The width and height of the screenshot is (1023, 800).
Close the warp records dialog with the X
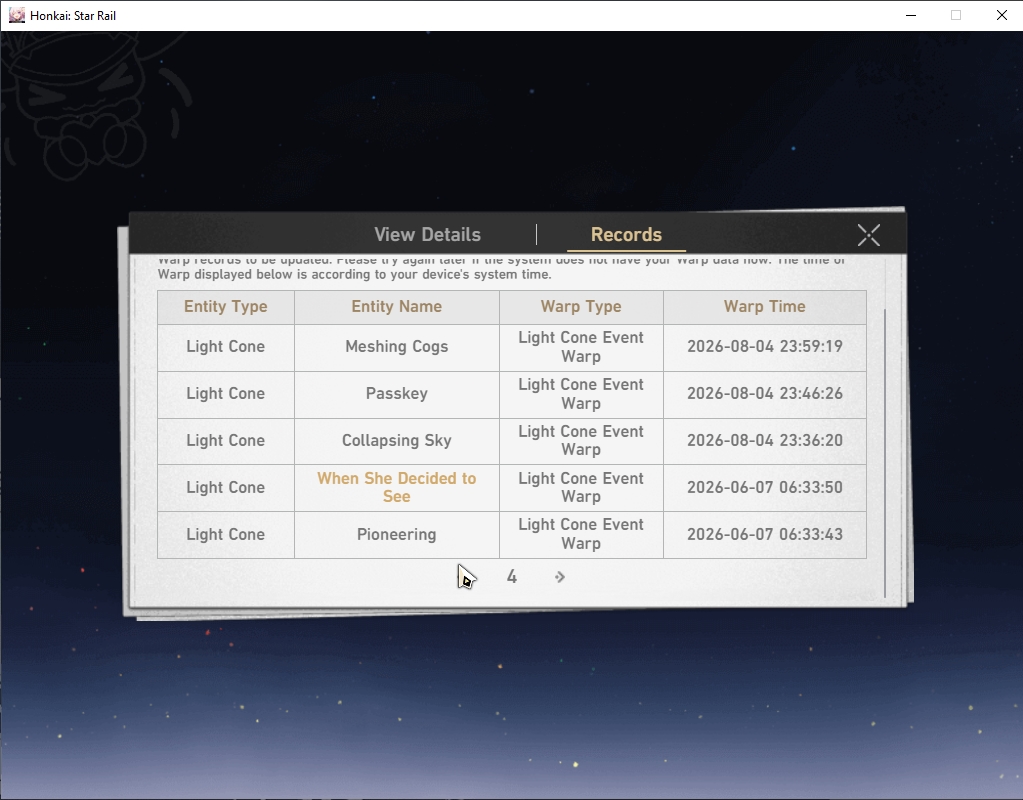pyautogui.click(x=868, y=235)
